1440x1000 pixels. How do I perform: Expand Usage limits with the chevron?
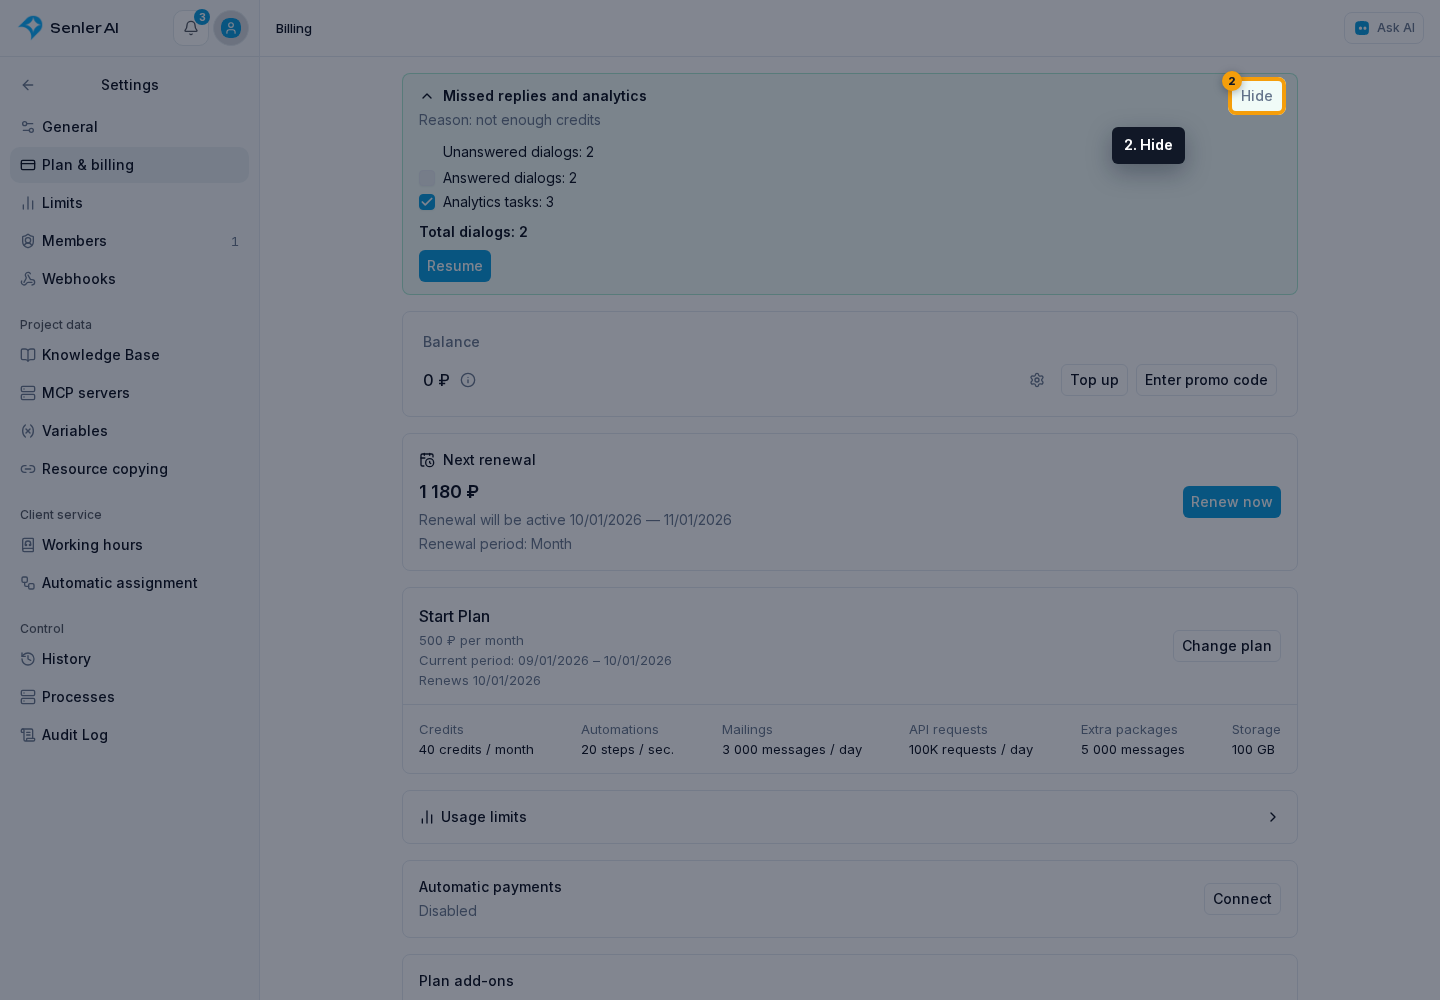[1273, 817]
